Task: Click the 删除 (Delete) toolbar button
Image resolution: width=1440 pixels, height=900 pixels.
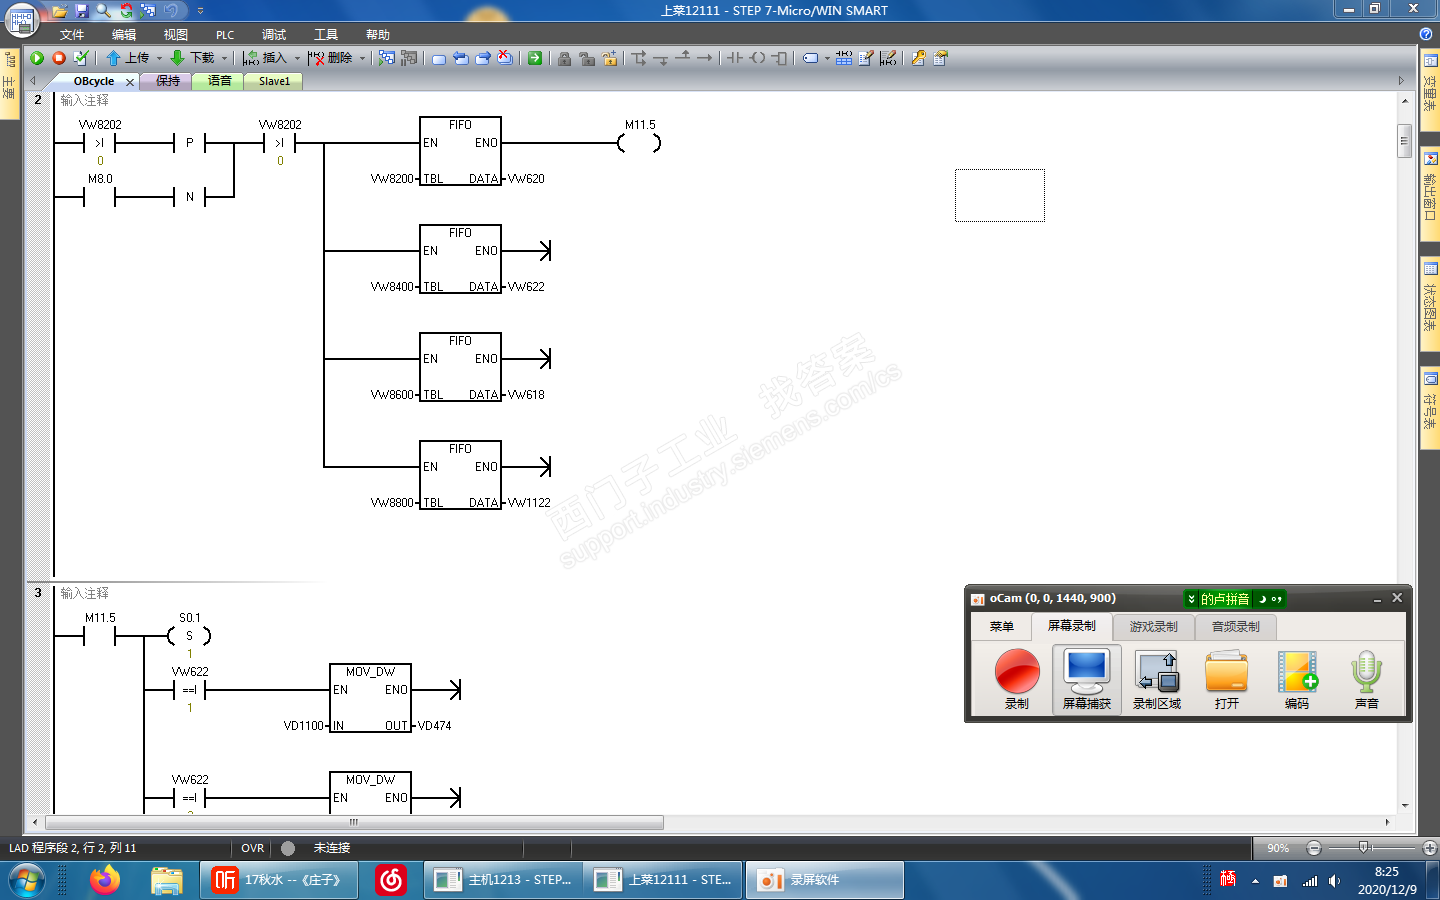Action: click(x=330, y=58)
